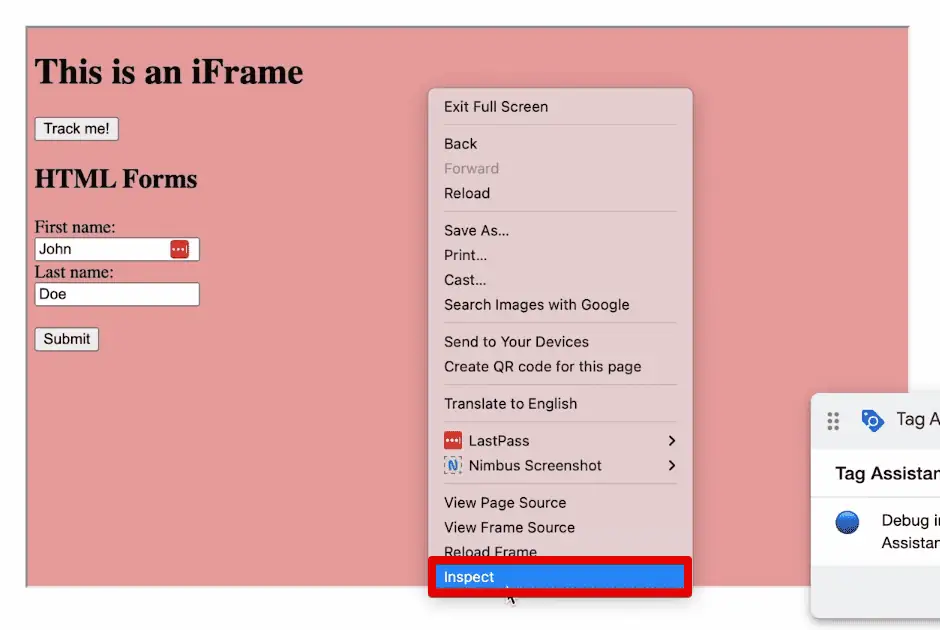Screen dimensions: 940x630
Task: Select Reload Frame
Action: click(x=490, y=551)
